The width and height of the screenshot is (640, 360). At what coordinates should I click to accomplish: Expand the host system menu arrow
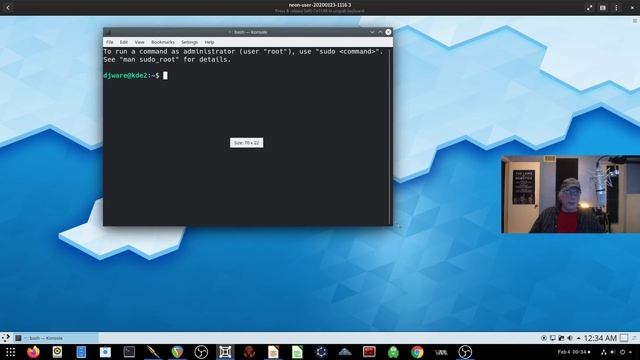click(631, 352)
